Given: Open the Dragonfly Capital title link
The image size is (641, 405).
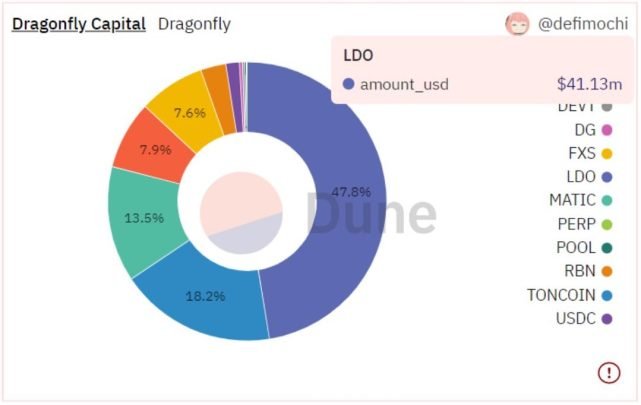Looking at the screenshot, I should (x=79, y=24).
